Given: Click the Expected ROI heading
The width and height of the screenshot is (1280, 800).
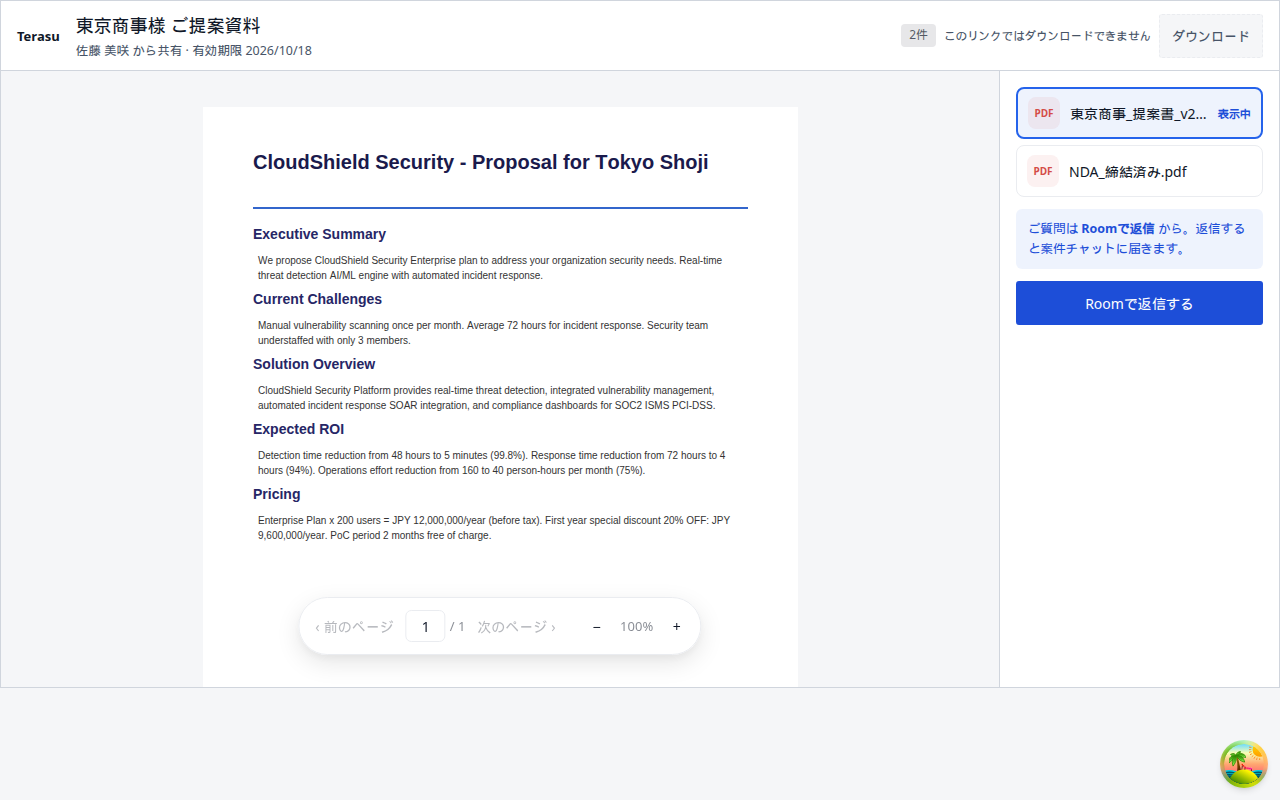Looking at the screenshot, I should (298, 429).
